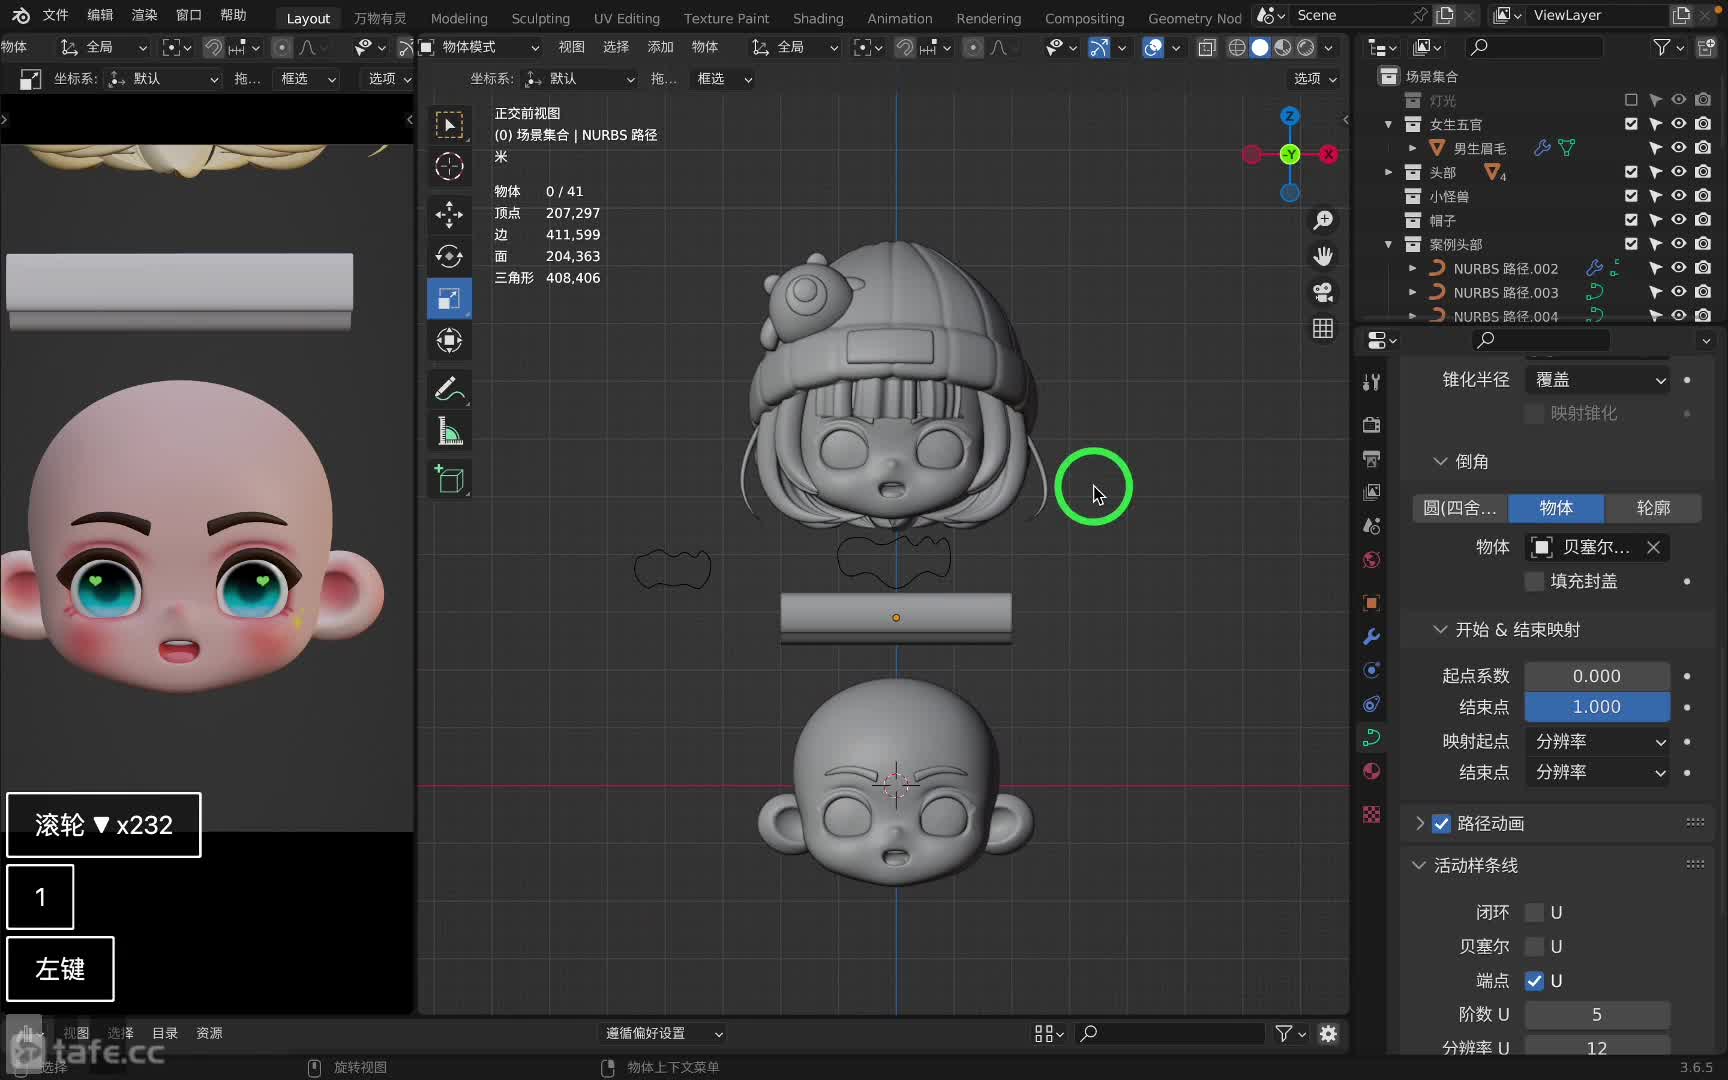
Task: Uncheck 女生五官 collection checkbox
Action: pyautogui.click(x=1631, y=124)
